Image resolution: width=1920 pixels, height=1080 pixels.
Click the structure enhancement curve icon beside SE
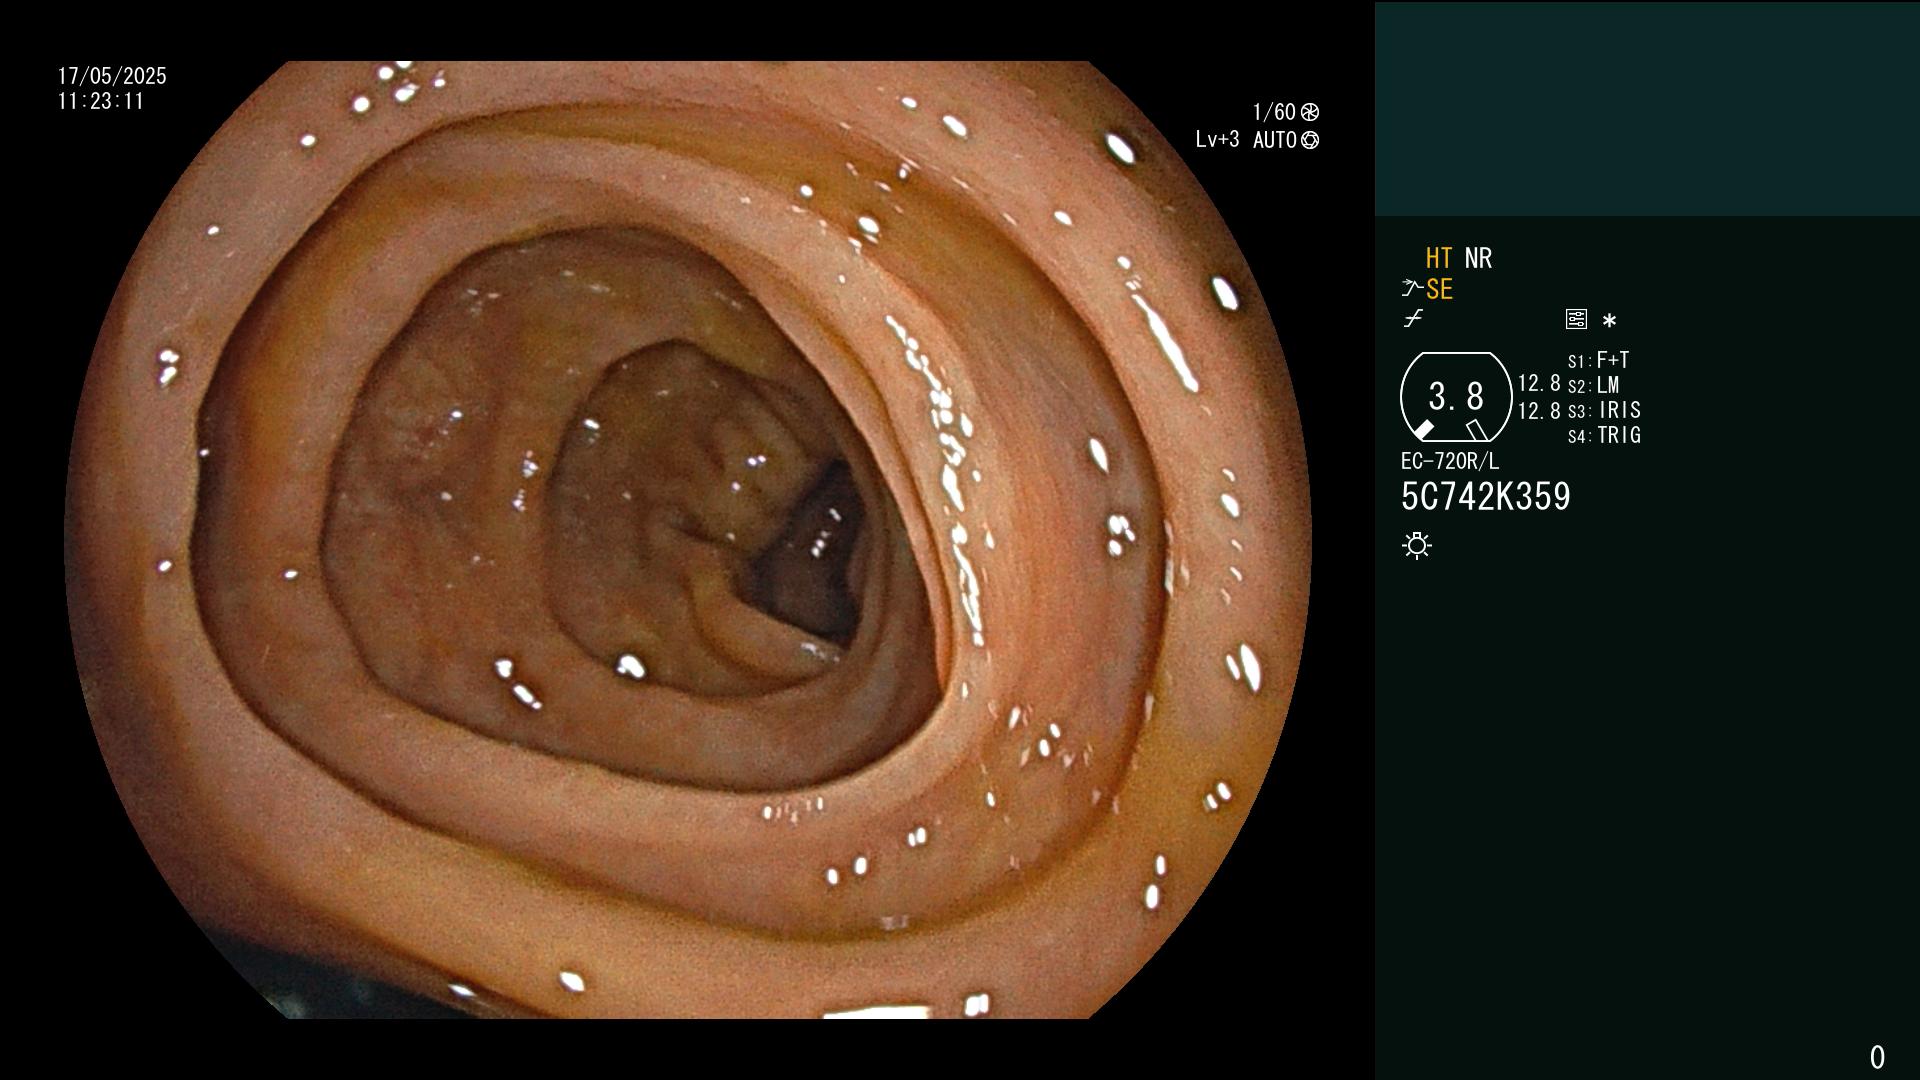pyautogui.click(x=1412, y=289)
